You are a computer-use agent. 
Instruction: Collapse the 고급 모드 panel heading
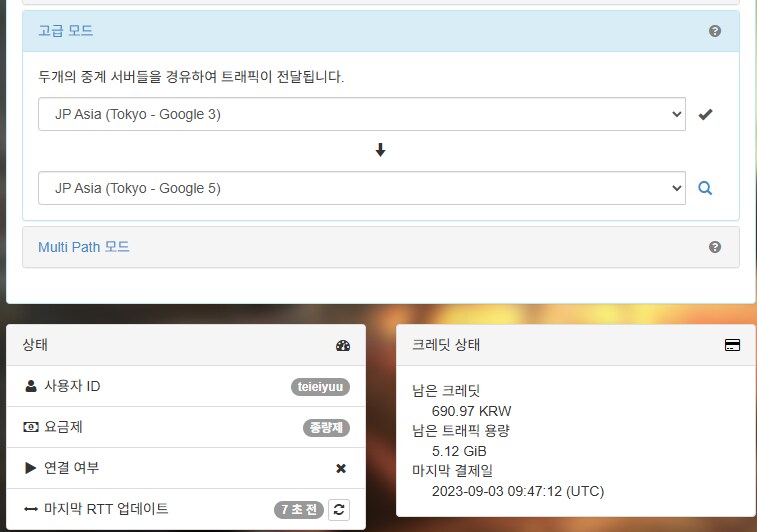(x=66, y=31)
